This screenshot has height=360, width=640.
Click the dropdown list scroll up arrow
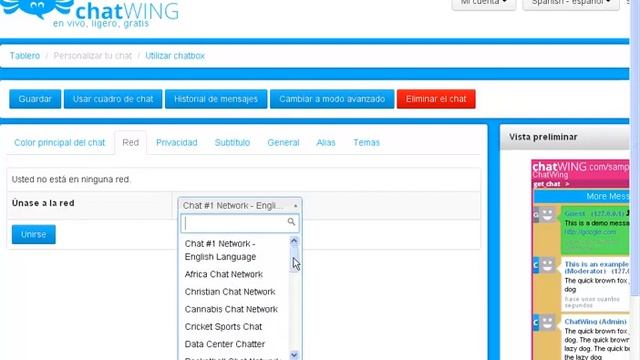click(x=294, y=241)
